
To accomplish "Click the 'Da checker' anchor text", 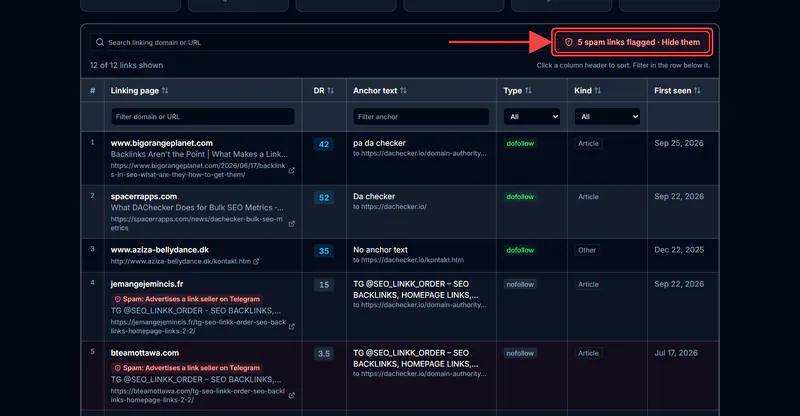I will (x=374, y=197).
